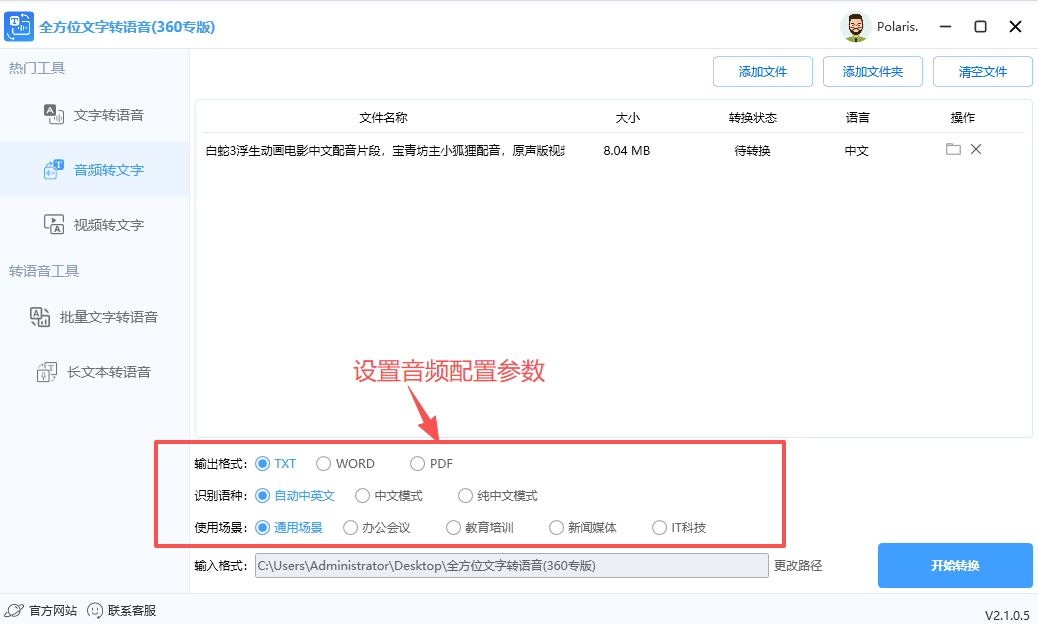The width and height of the screenshot is (1038, 624).
Task: Remove the 白蛇3 file with X icon
Action: [x=975, y=148]
